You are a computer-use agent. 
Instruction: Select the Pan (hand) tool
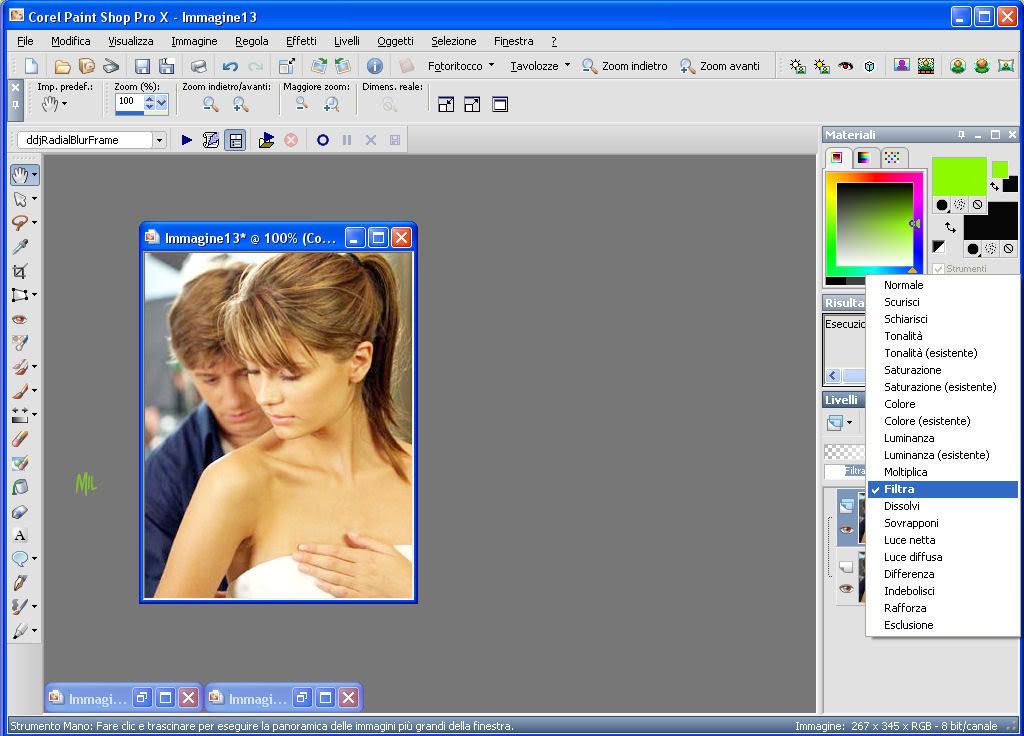tap(20, 175)
